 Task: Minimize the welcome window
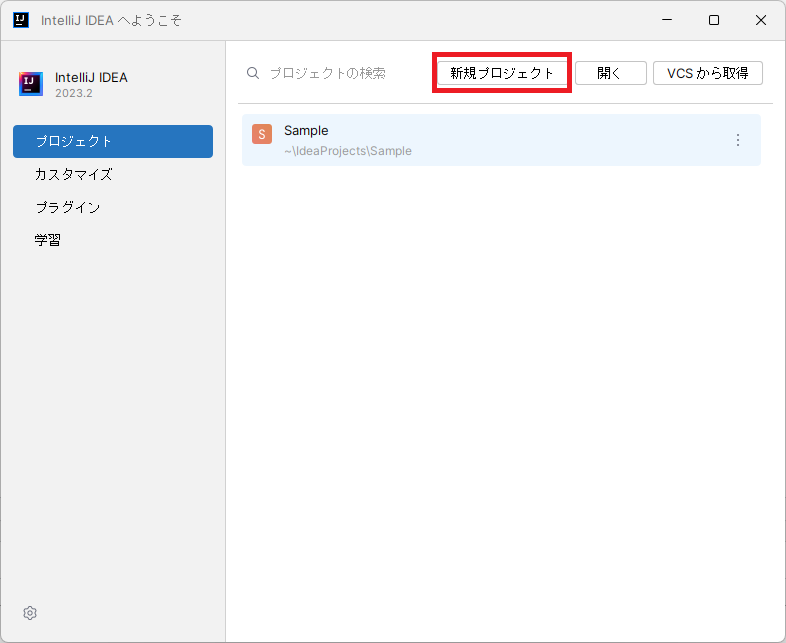click(667, 20)
